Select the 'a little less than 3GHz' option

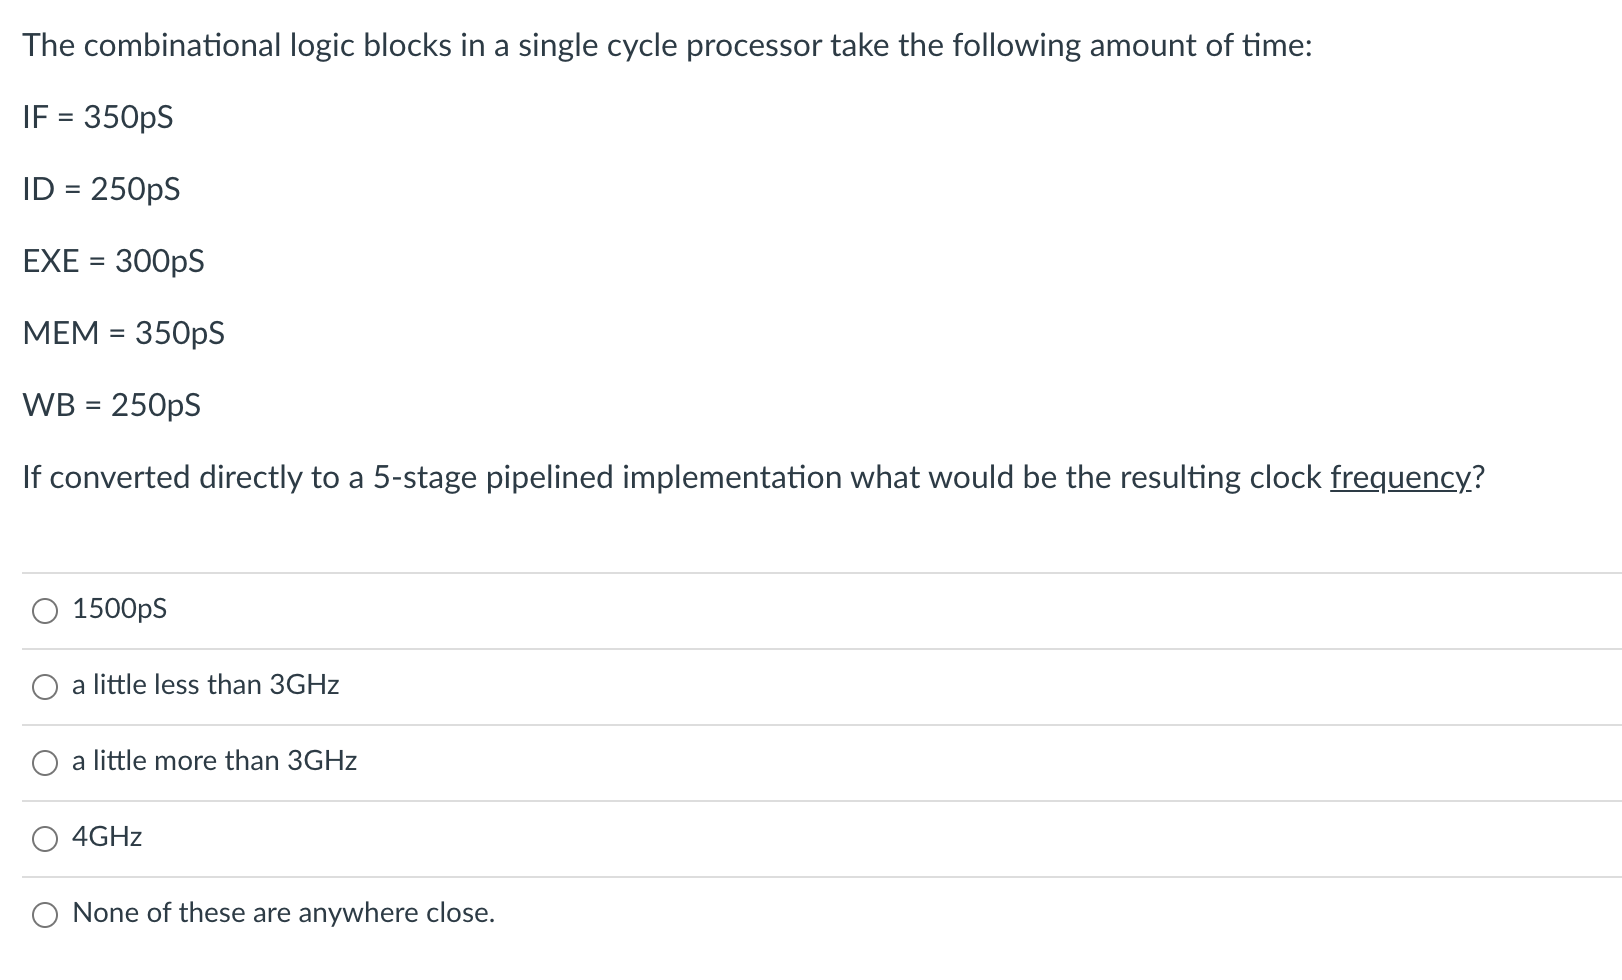click(x=44, y=686)
